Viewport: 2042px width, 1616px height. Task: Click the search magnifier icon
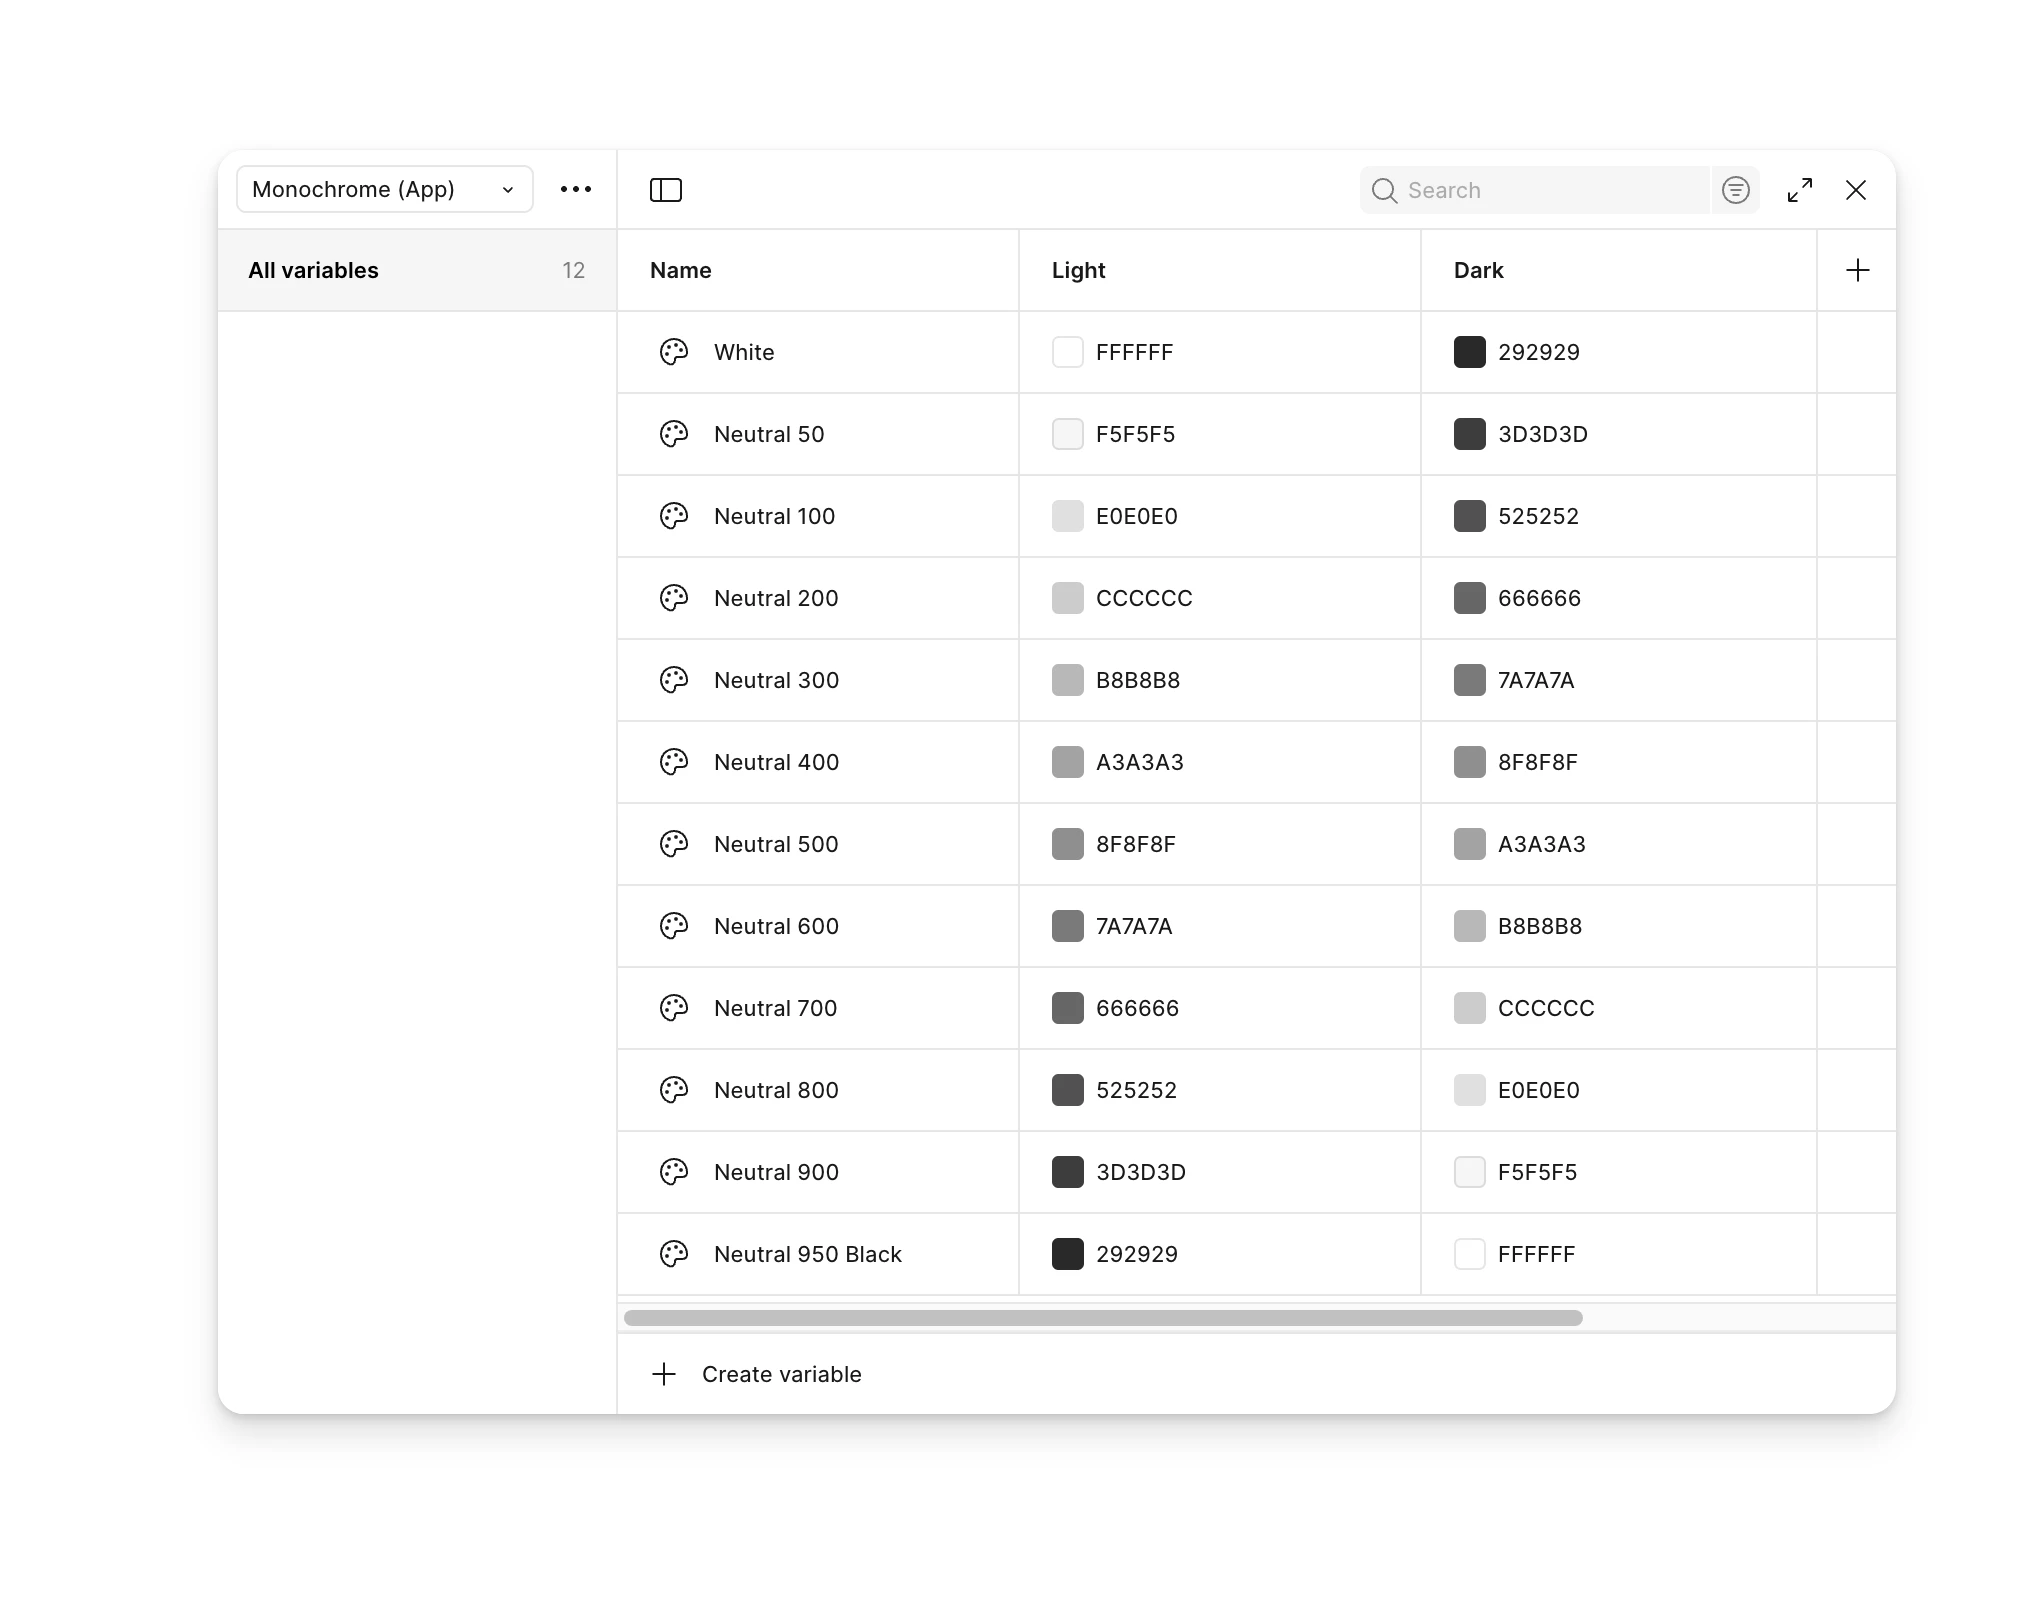click(x=1385, y=190)
